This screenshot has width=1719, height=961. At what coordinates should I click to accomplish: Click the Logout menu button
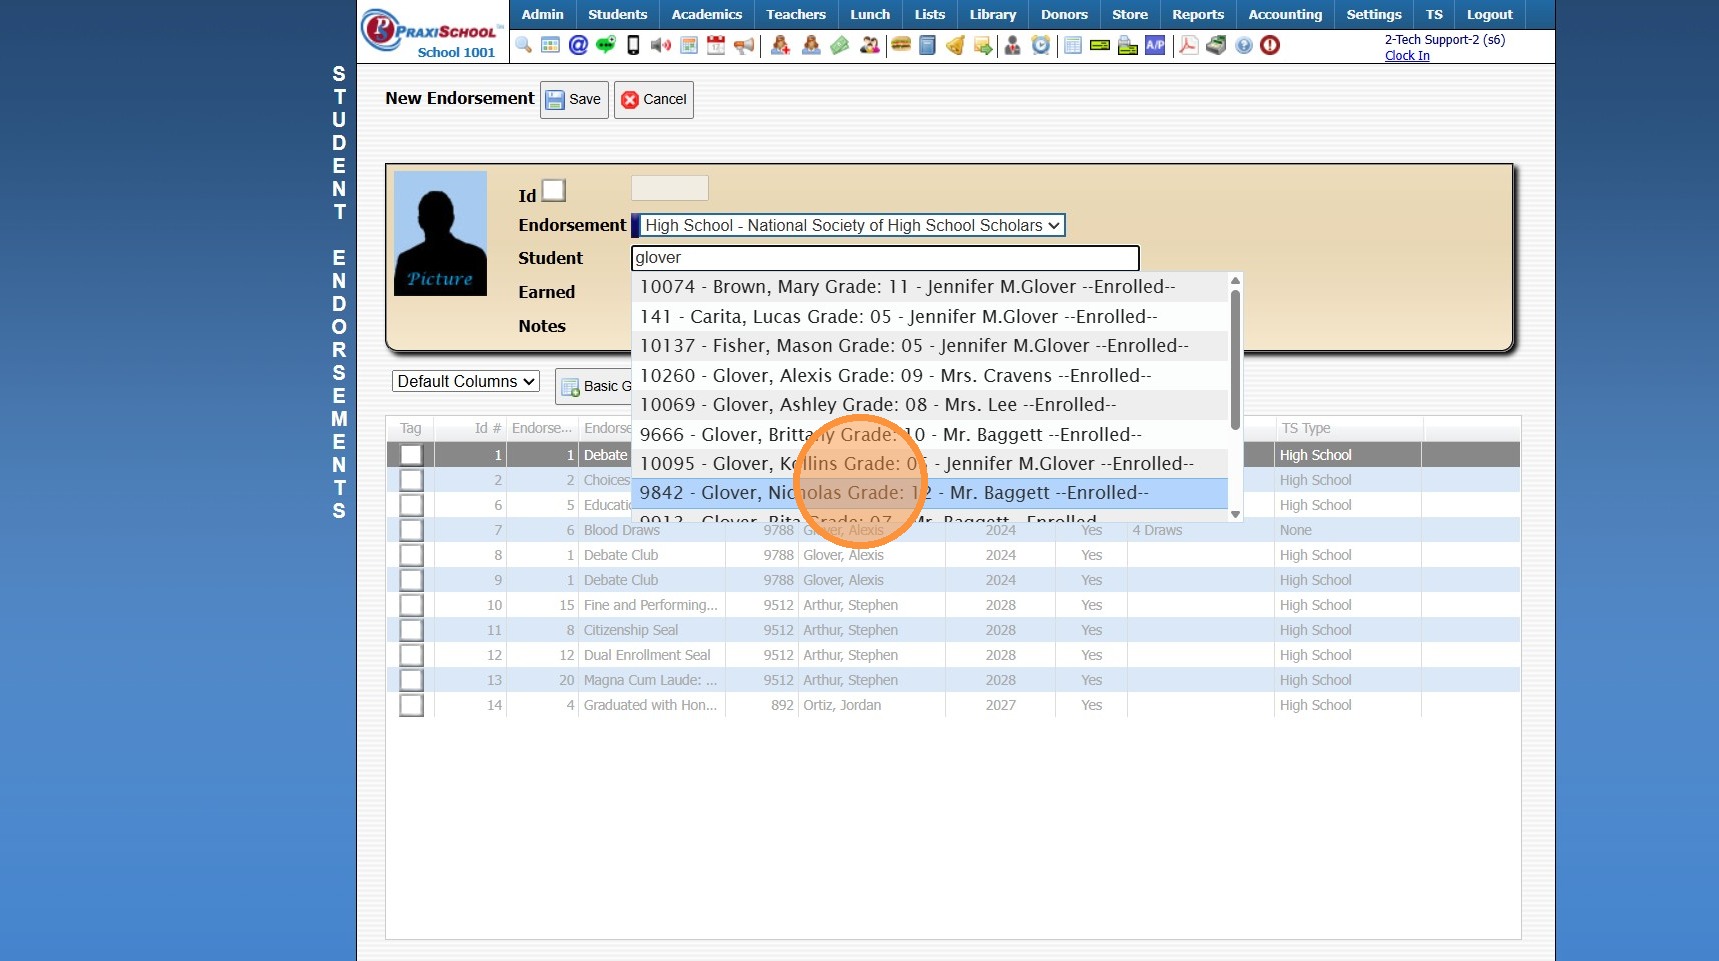pos(1490,14)
